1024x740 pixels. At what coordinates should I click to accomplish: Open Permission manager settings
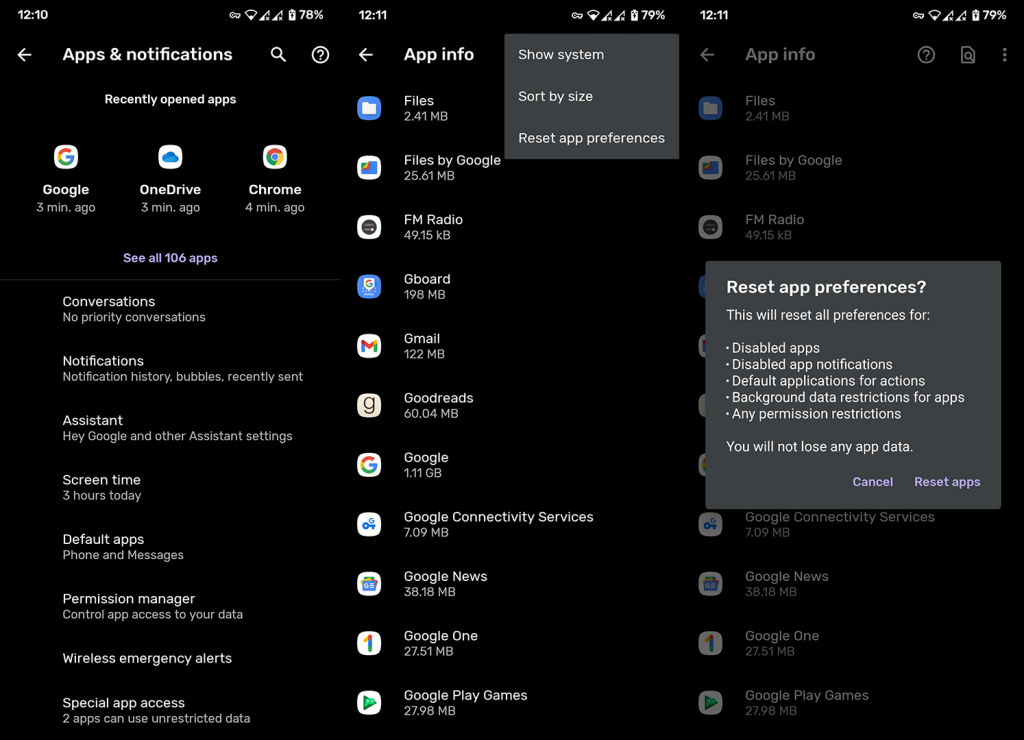pos(129,606)
